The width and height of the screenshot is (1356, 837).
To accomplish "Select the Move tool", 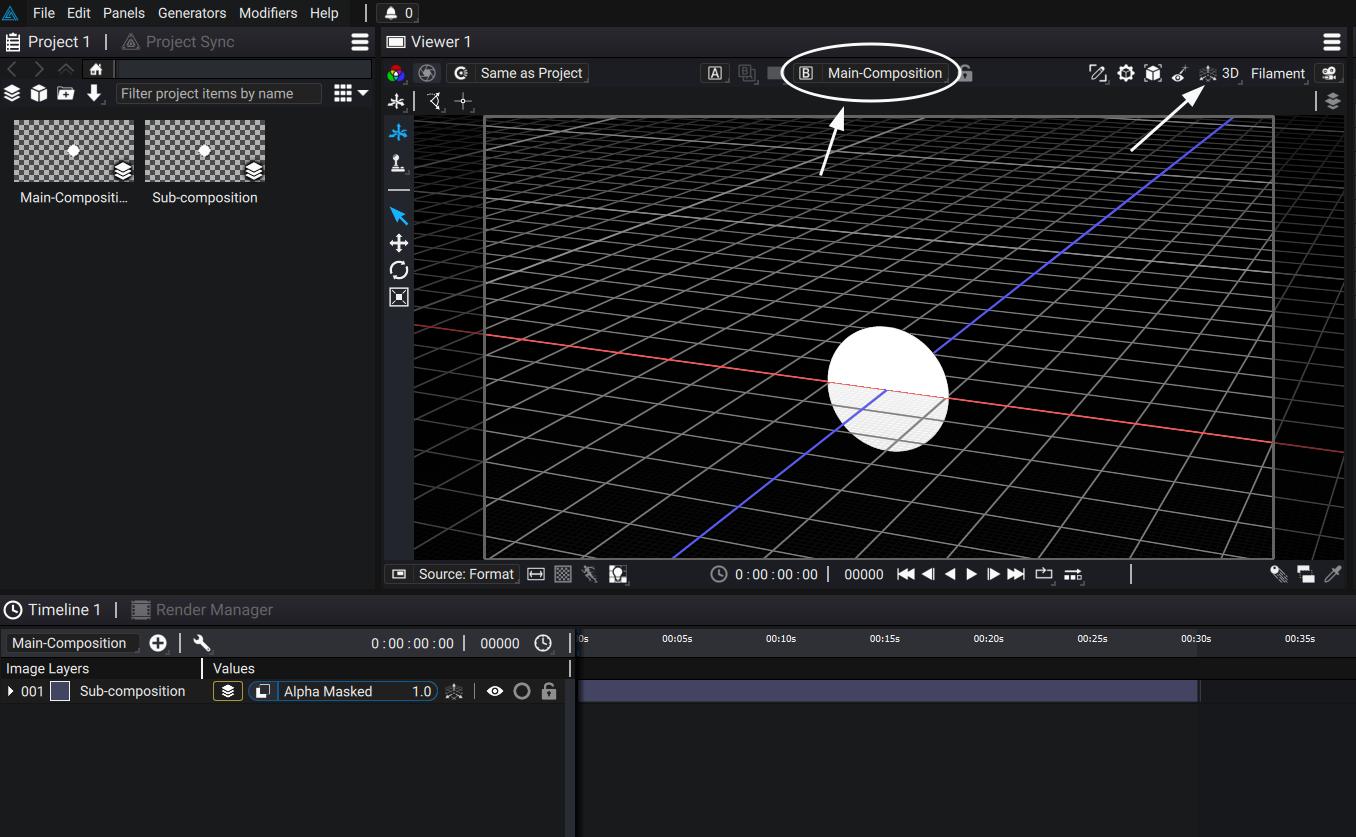I will click(398, 243).
